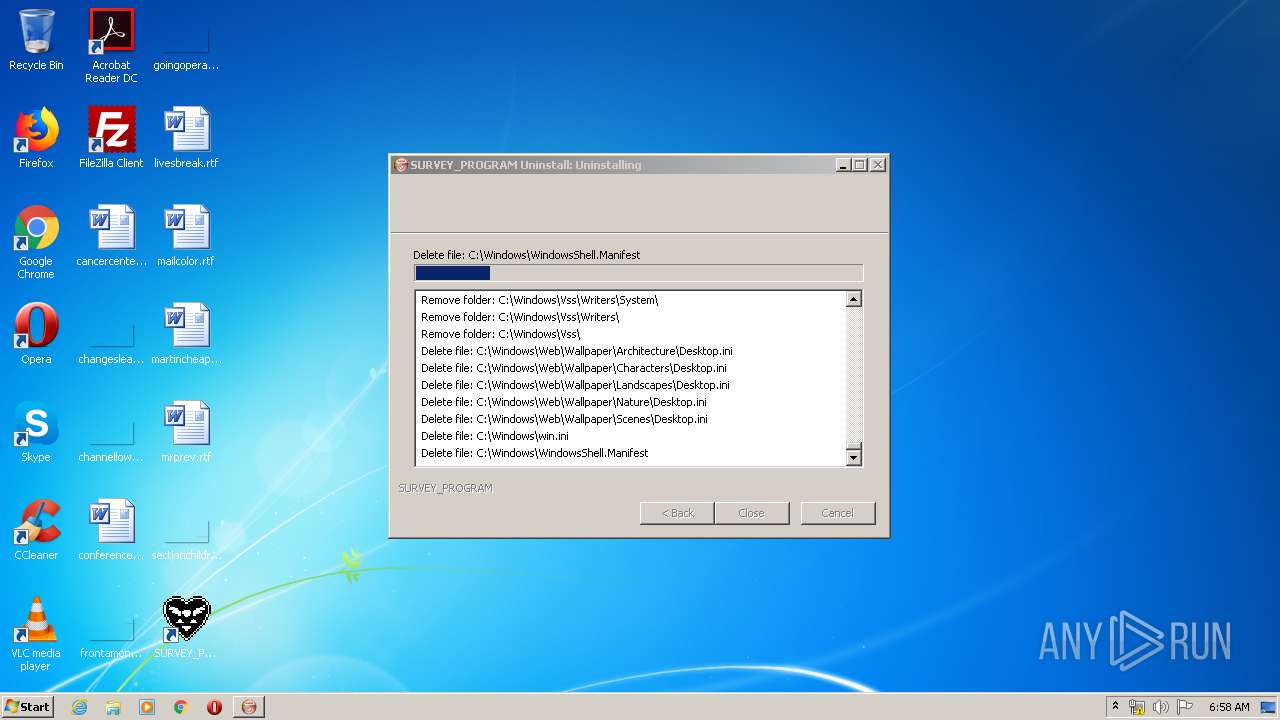Select log row for Architecture\Desktop.ini

(631, 351)
